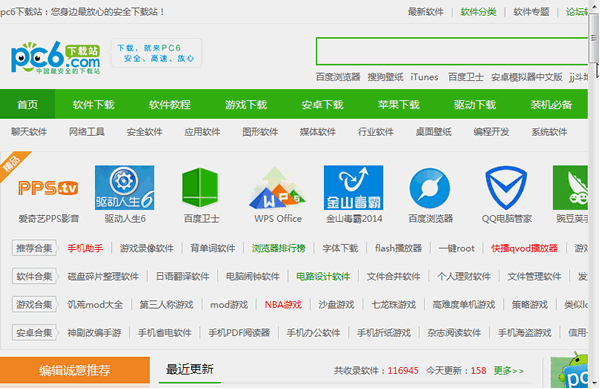Select the 首页 navigation tab
This screenshot has height=389, width=600.
28,104
